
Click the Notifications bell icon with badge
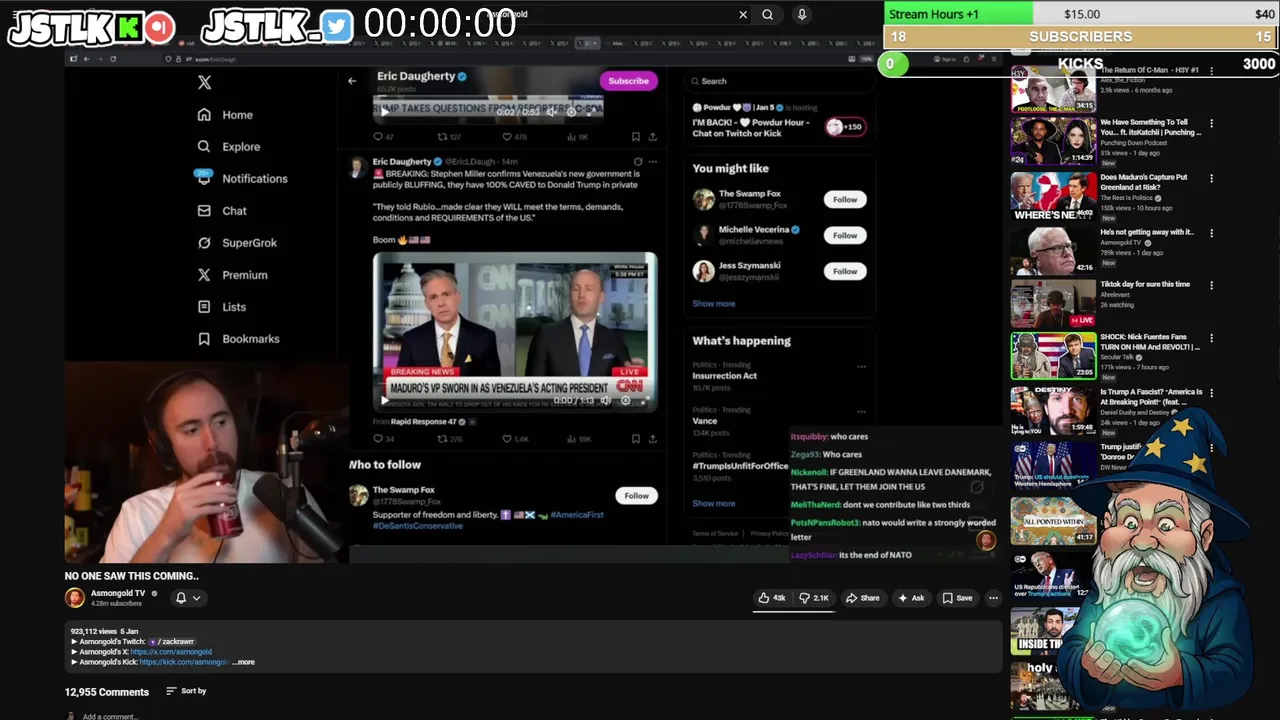tap(204, 177)
